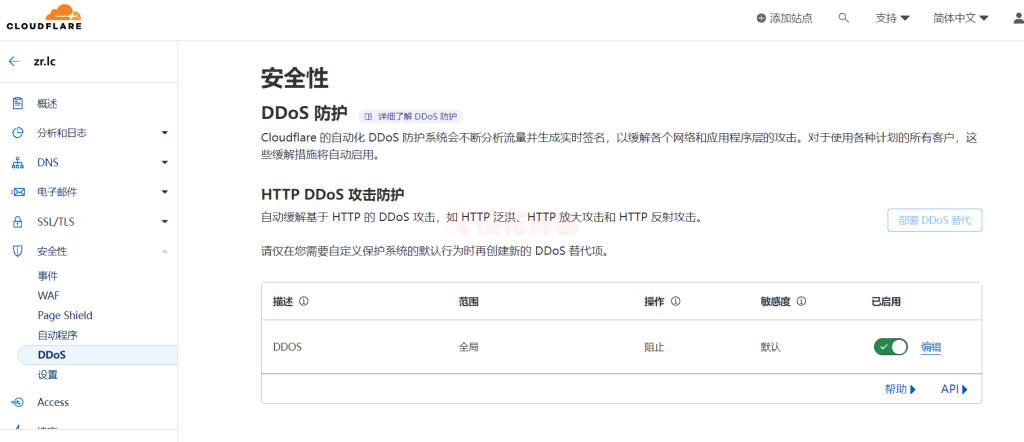Select the DDoS submenu item

point(98,355)
